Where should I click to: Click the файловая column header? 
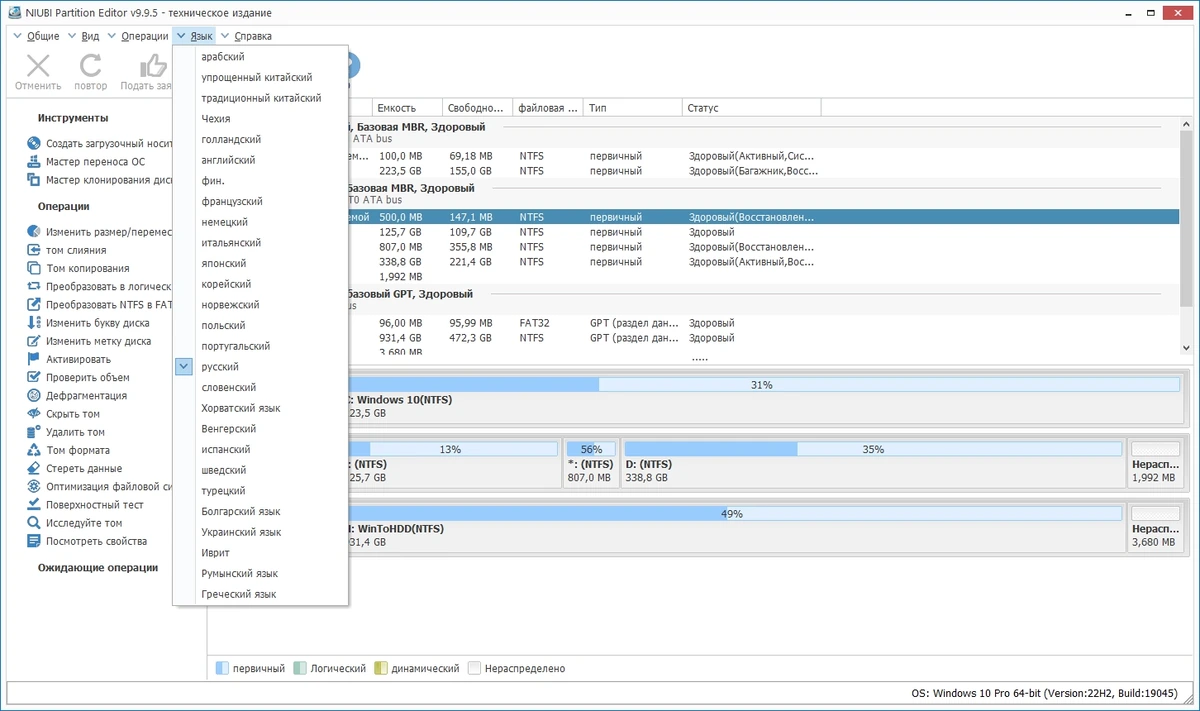548,107
